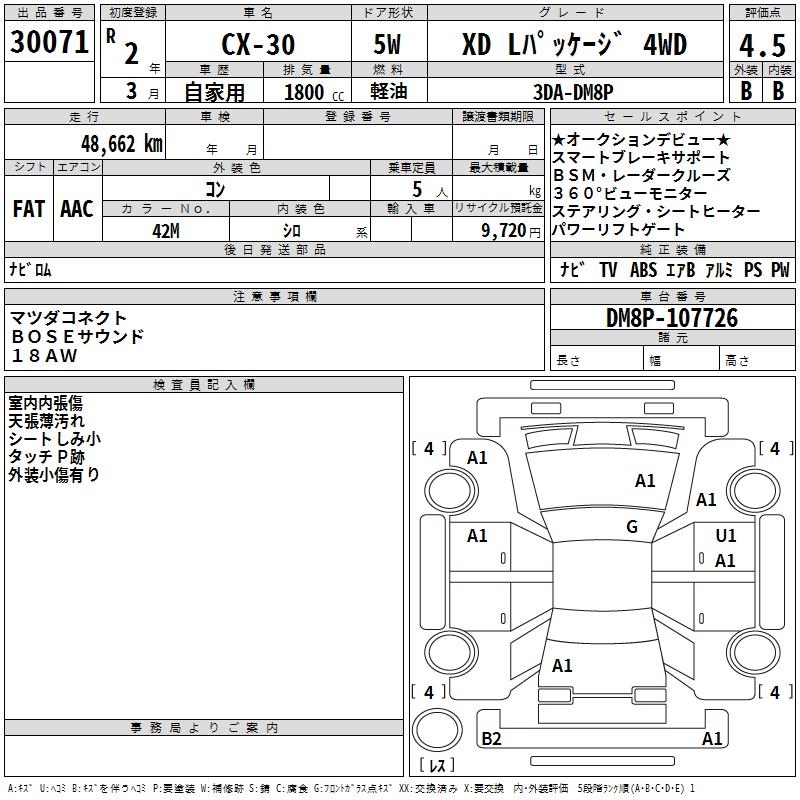
Task: Click the color number 42M
Action: (166, 231)
